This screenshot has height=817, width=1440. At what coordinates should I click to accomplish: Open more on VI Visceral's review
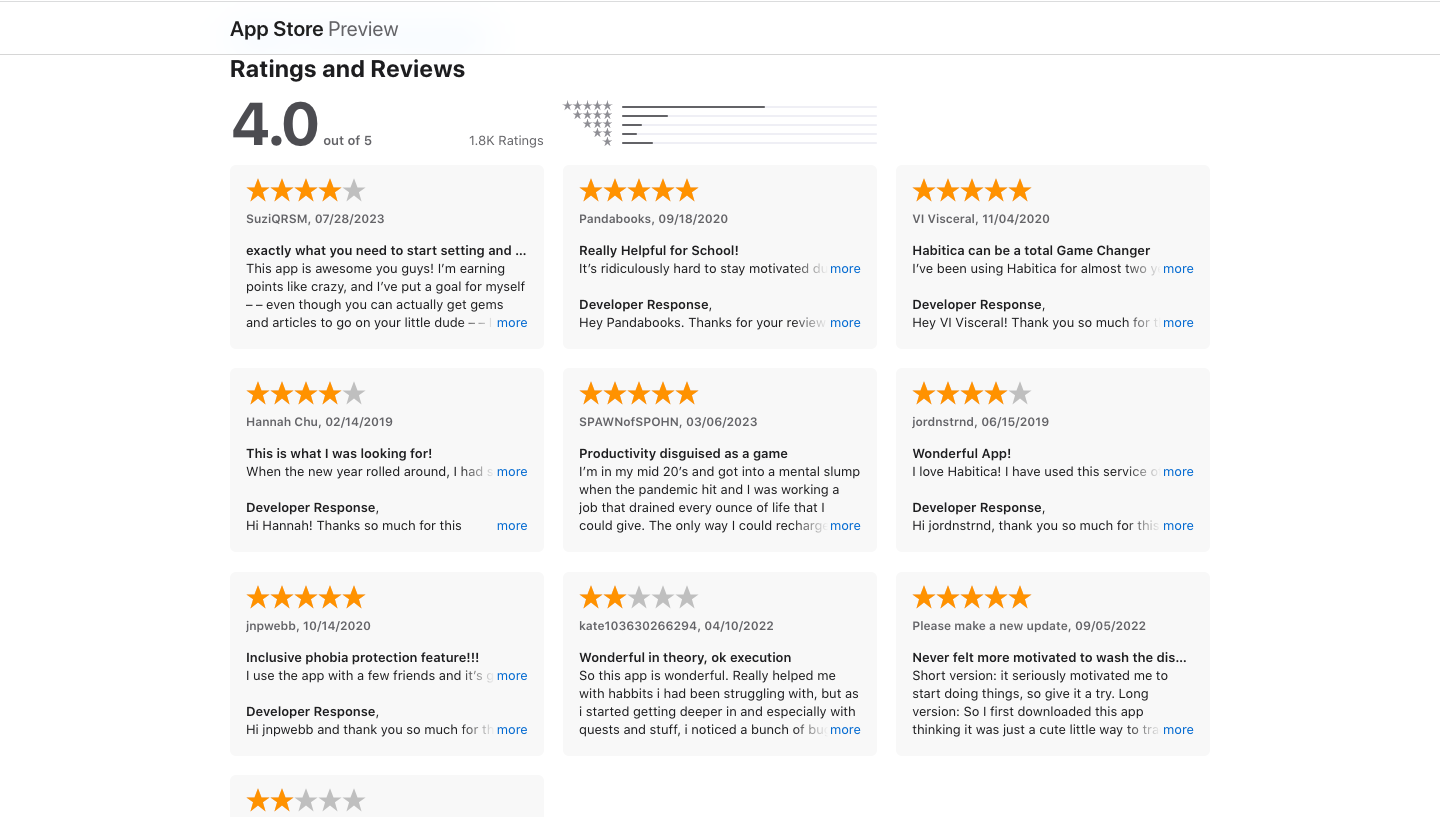pyautogui.click(x=1178, y=268)
